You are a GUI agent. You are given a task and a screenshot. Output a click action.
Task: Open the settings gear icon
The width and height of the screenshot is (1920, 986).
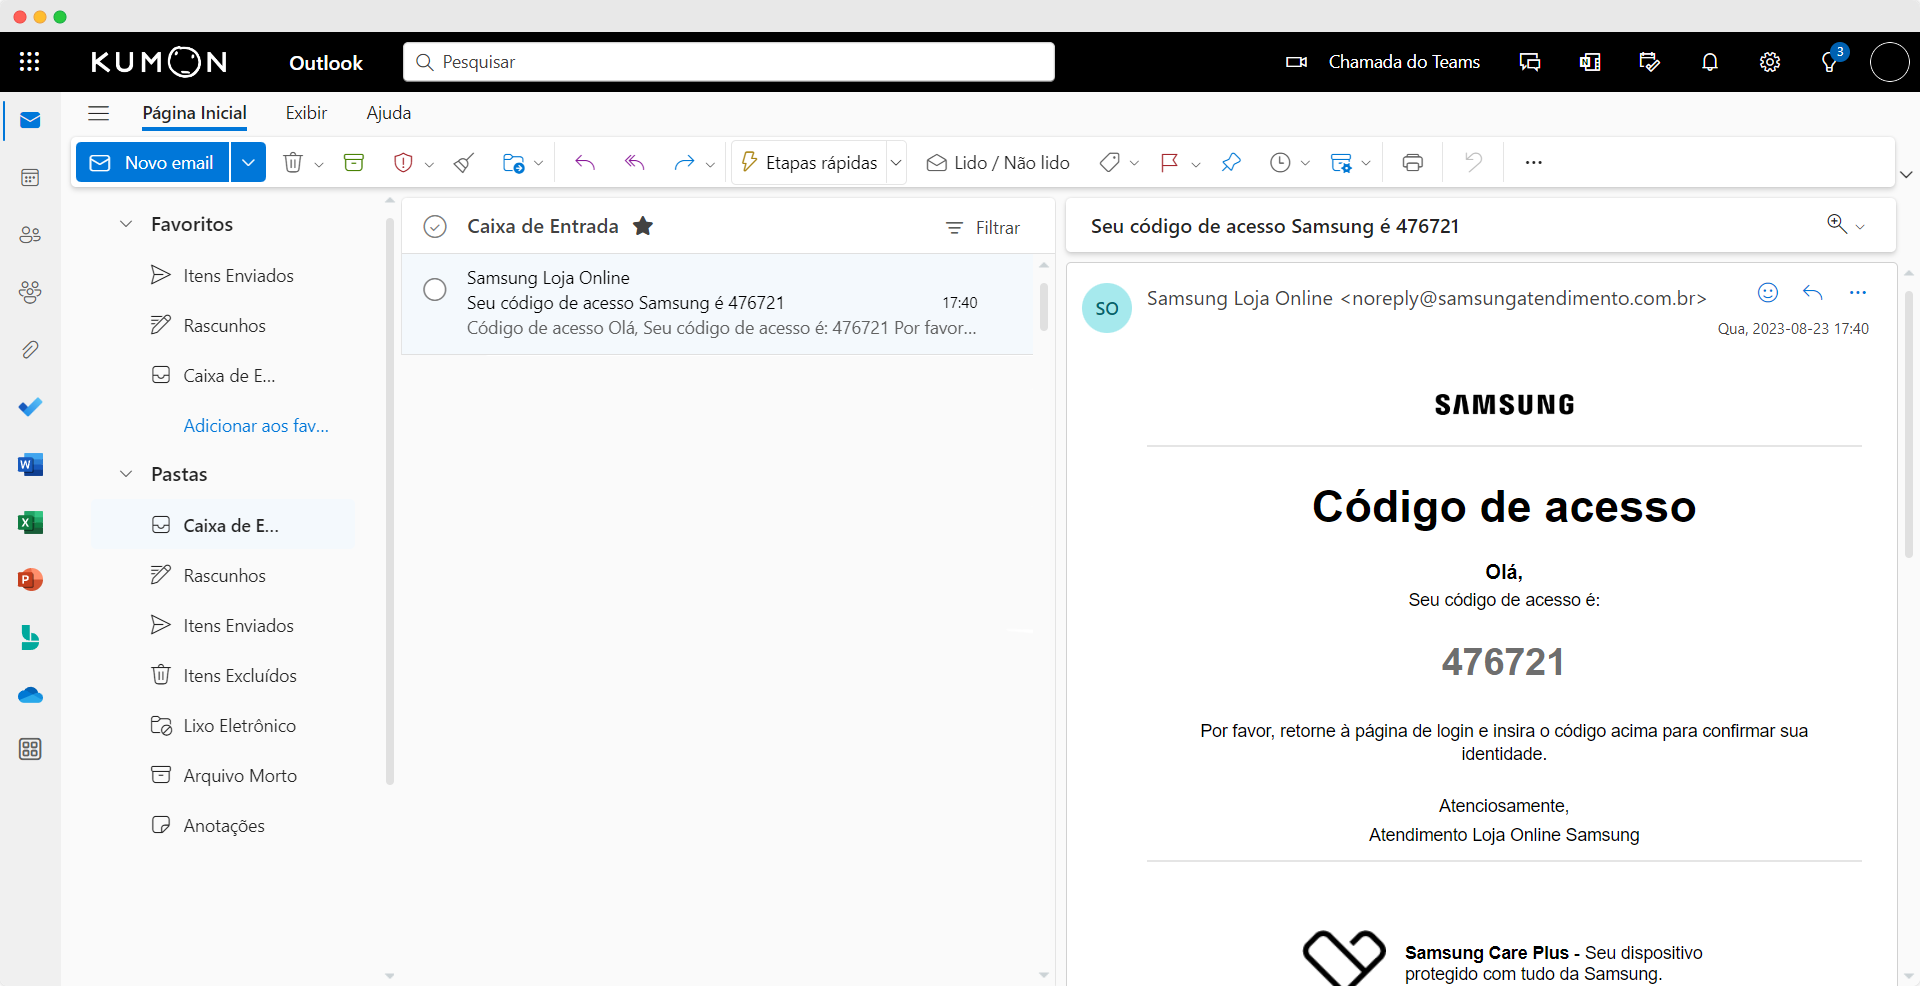click(1769, 62)
